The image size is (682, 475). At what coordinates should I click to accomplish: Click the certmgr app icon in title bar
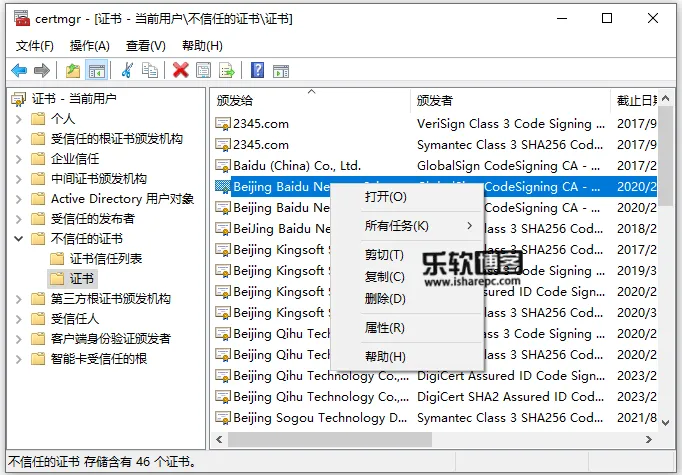point(22,19)
